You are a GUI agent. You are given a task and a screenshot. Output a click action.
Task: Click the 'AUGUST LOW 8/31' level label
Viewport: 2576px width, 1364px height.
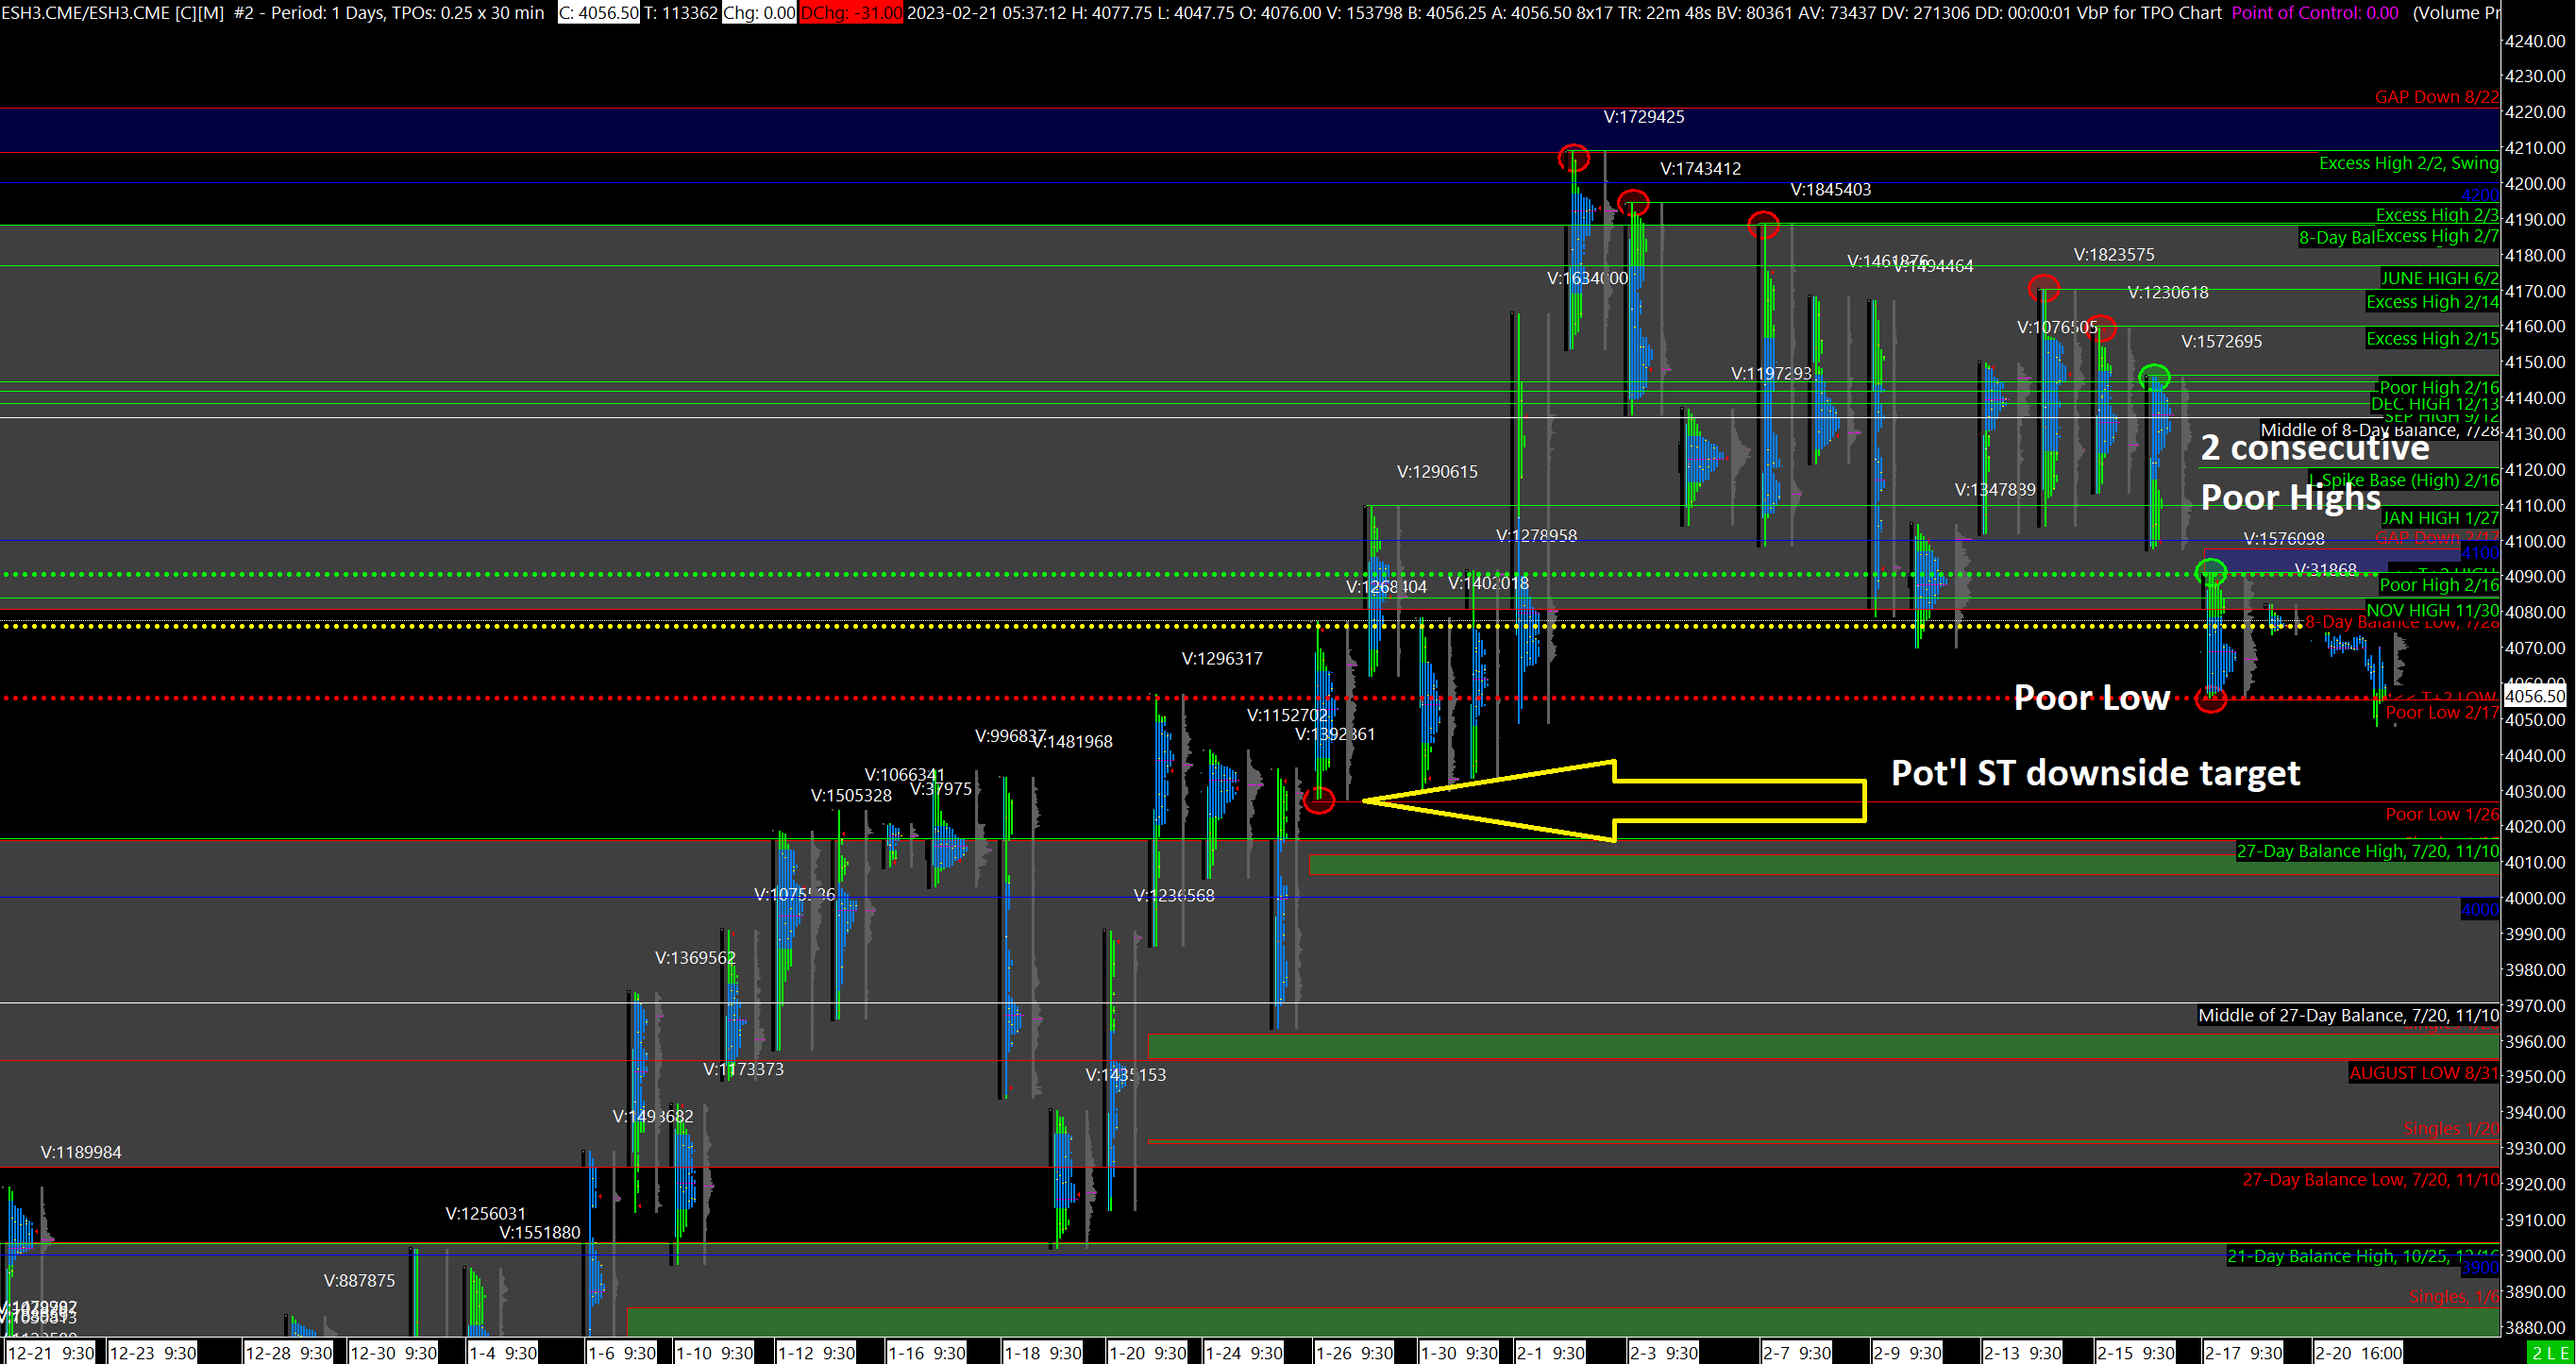(2423, 1073)
